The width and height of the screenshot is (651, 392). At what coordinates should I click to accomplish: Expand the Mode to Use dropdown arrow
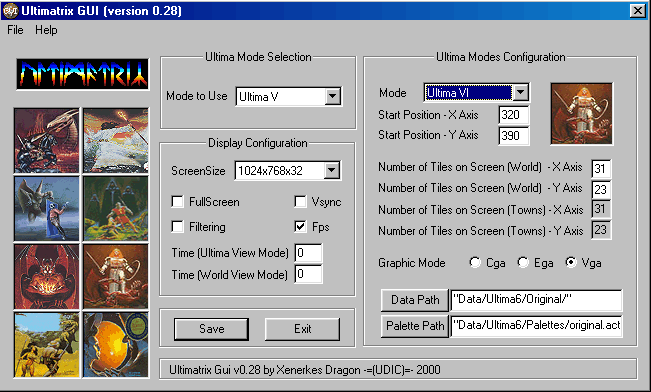(x=333, y=96)
